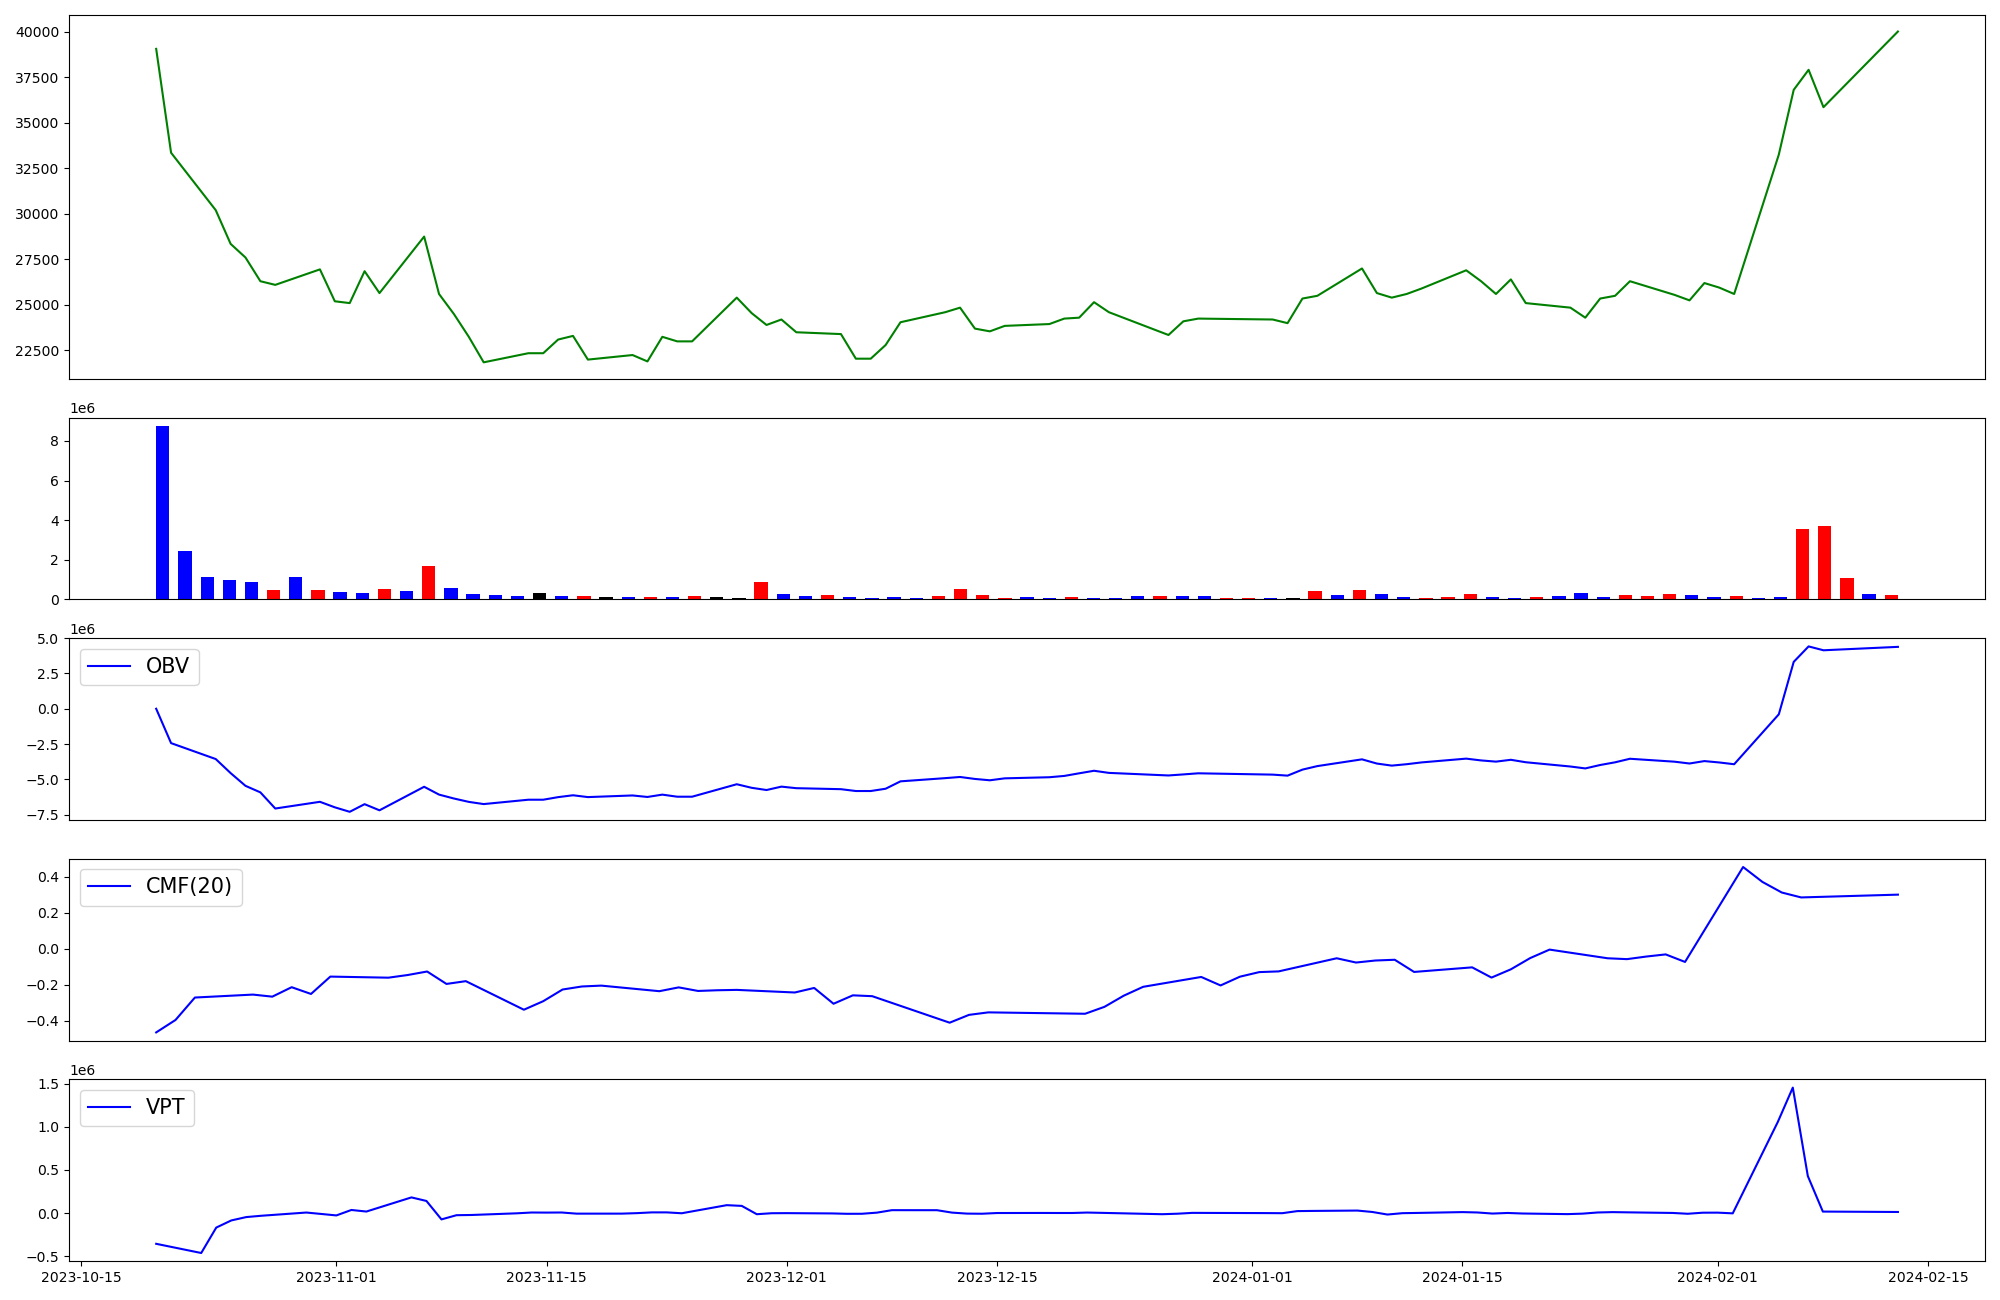Click the 1e6 multiplier above volume chart
The width and height of the screenshot is (2000, 1300).
(x=82, y=408)
